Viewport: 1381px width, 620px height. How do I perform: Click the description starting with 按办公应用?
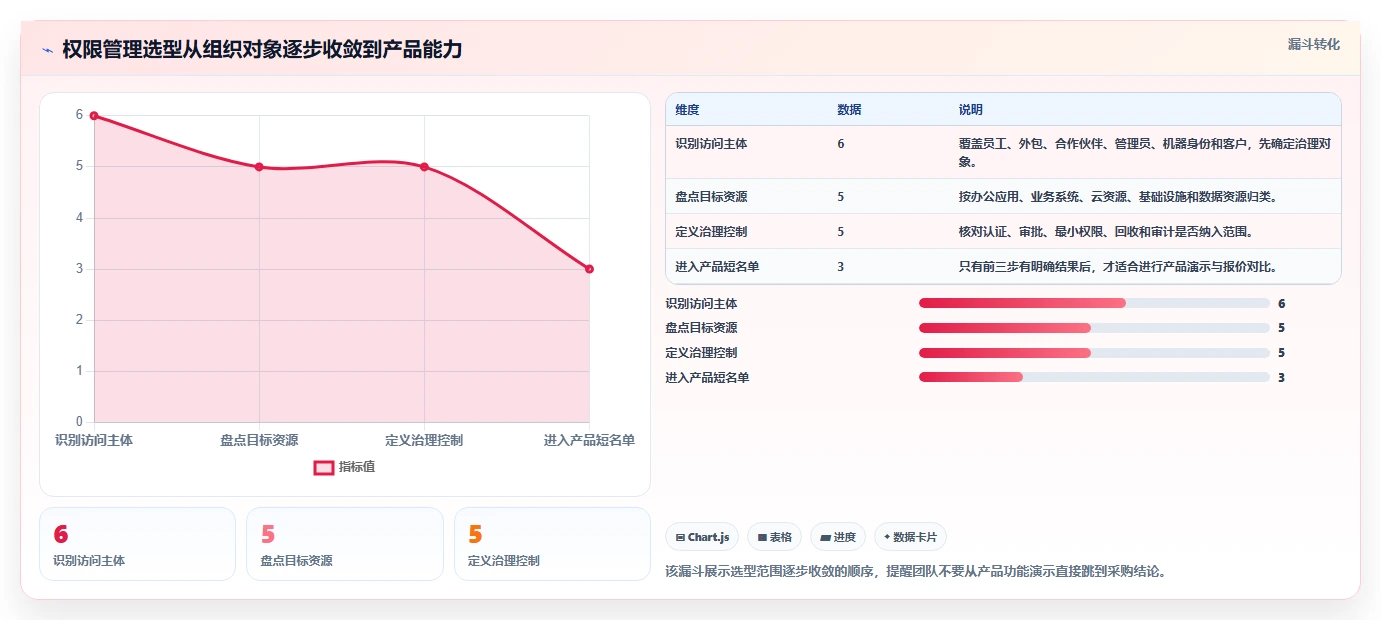(1118, 197)
